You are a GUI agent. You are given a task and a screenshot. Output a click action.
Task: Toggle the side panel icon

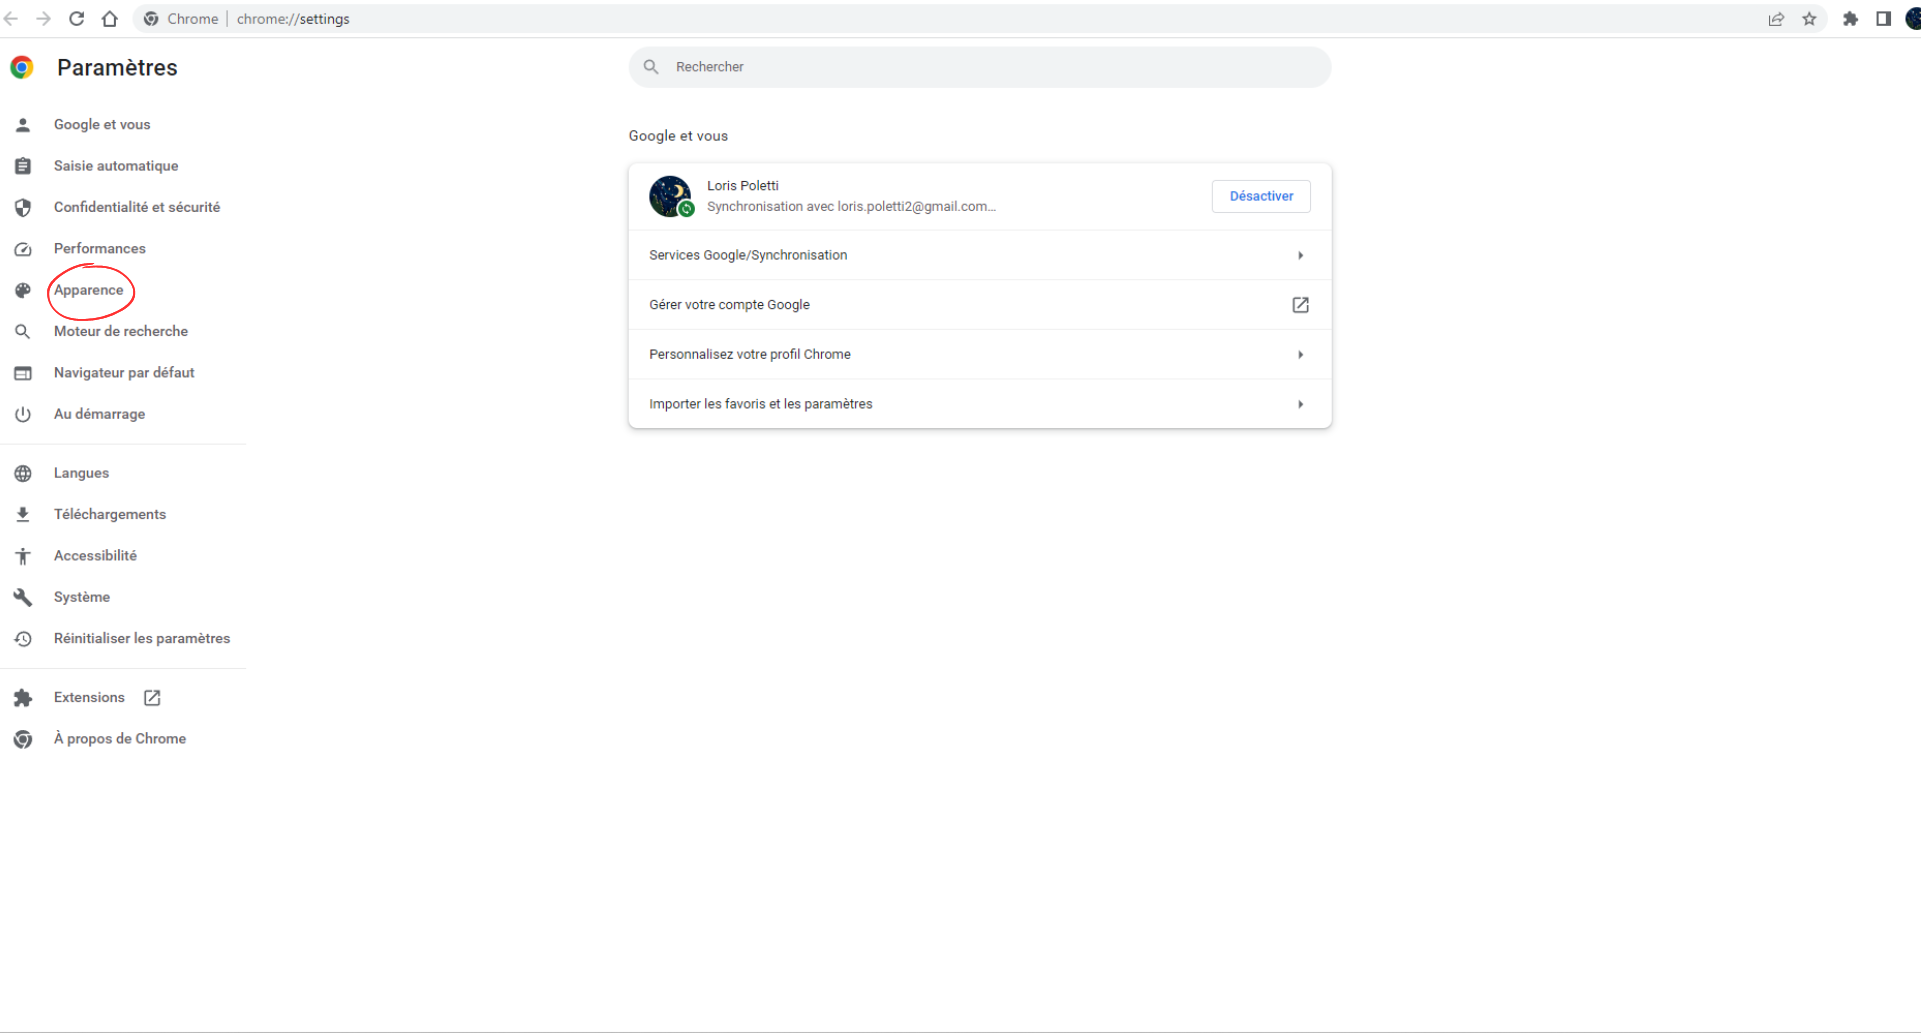pos(1883,19)
